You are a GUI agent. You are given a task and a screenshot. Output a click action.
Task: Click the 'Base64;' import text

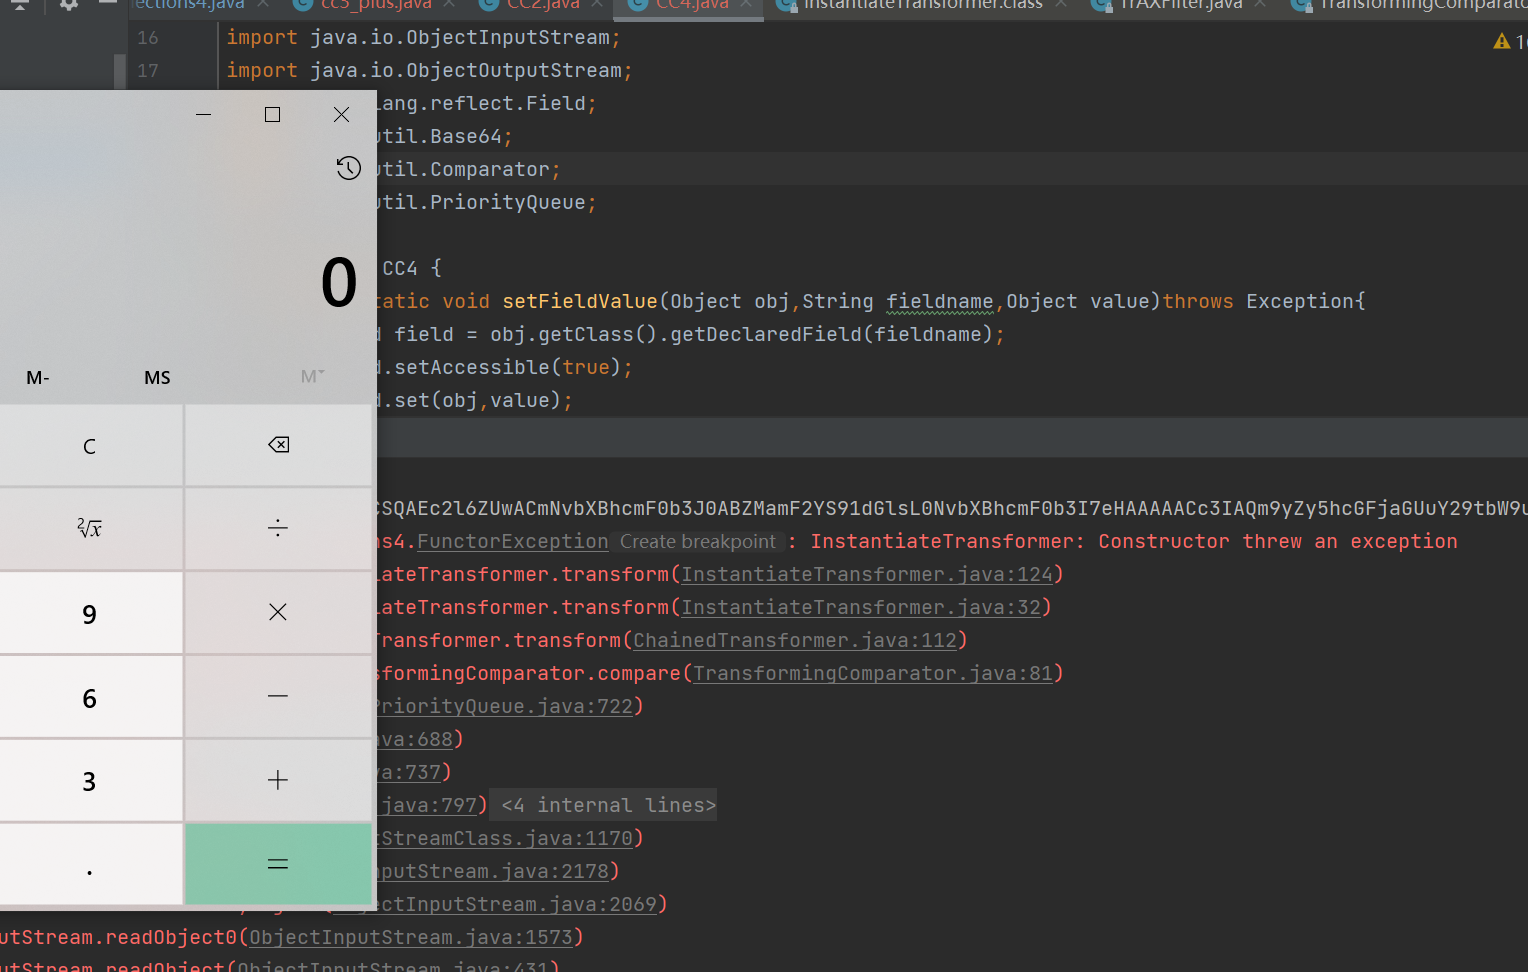point(471,136)
